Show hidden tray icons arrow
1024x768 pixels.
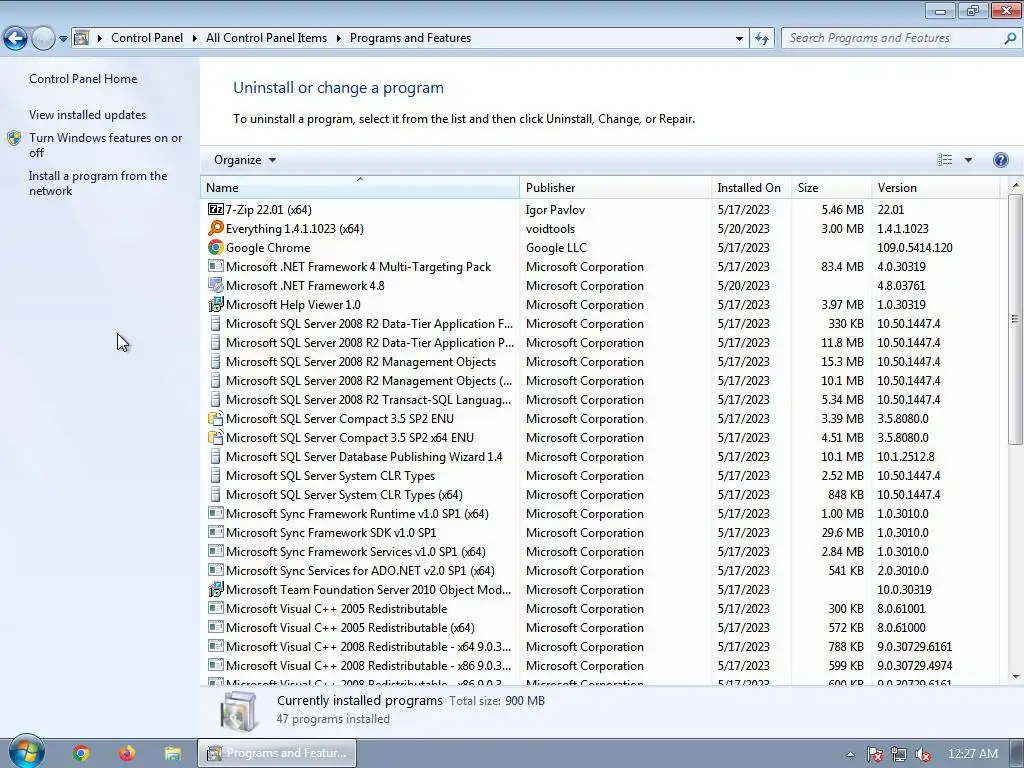click(850, 754)
